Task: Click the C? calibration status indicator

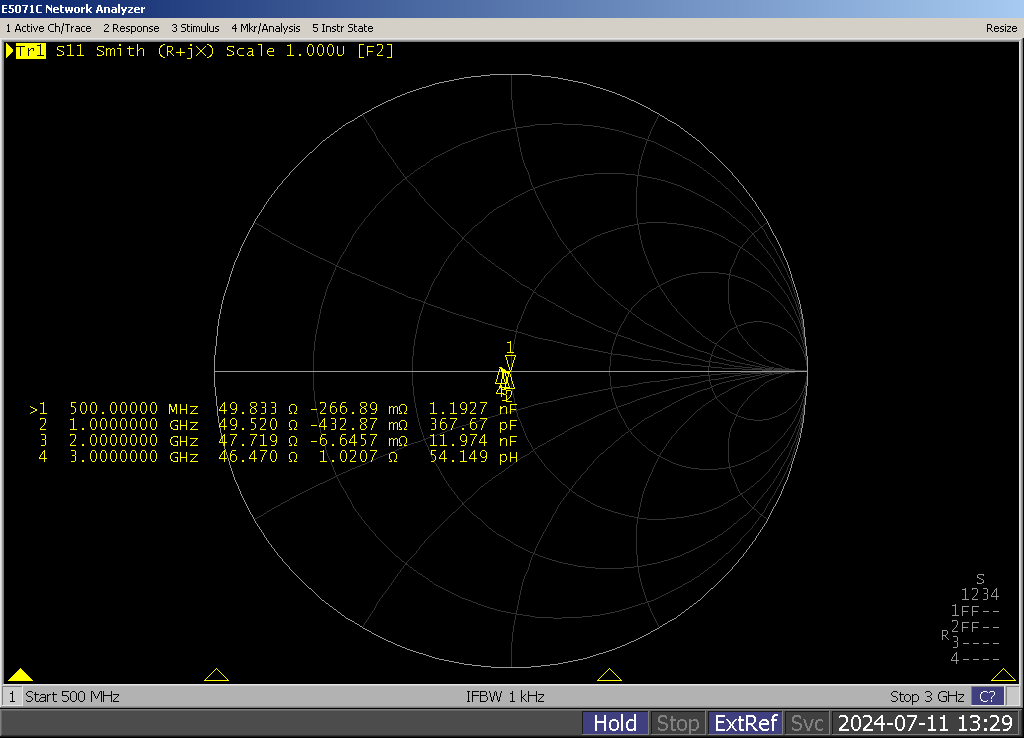Action: point(987,696)
